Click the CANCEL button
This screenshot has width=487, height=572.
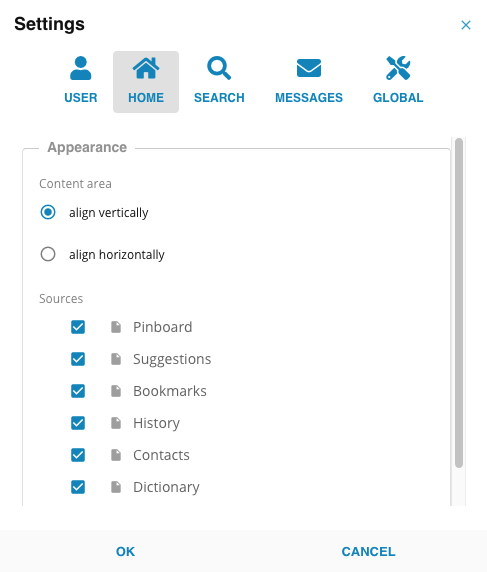[x=368, y=552]
